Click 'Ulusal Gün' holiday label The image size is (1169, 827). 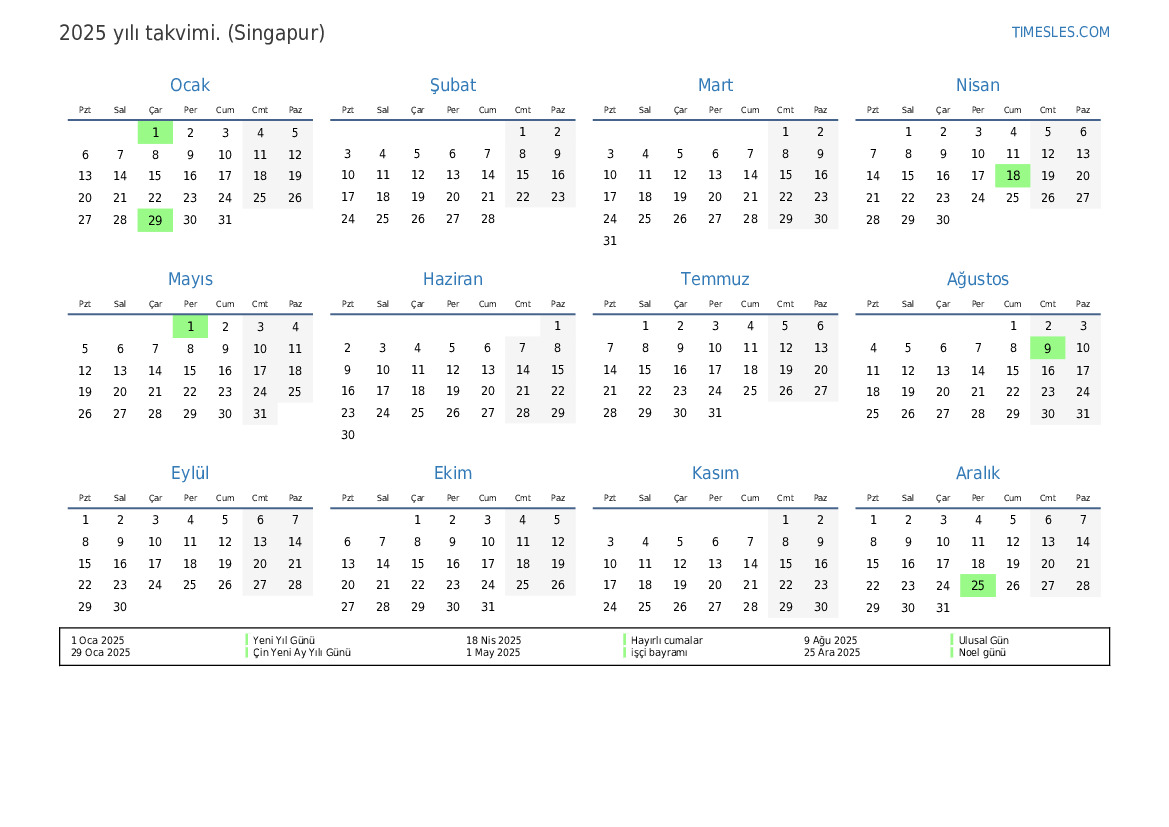point(983,641)
